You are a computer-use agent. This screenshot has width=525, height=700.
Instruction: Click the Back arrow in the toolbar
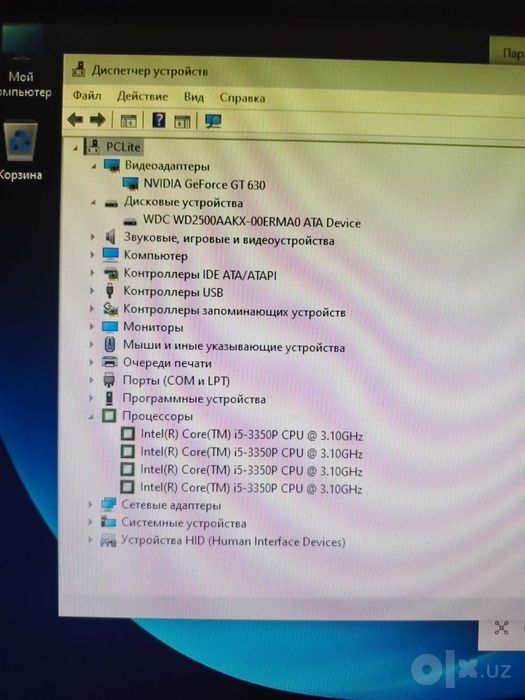coord(75,120)
